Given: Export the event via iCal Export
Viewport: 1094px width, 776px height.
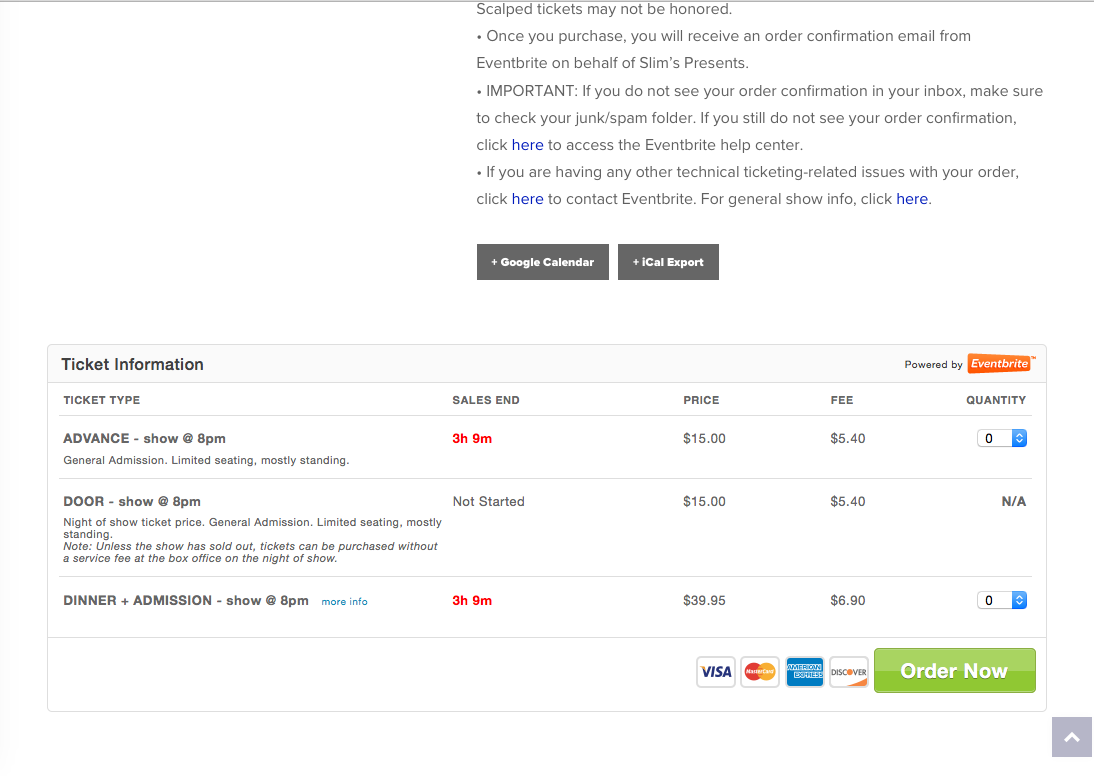Looking at the screenshot, I should coord(668,262).
